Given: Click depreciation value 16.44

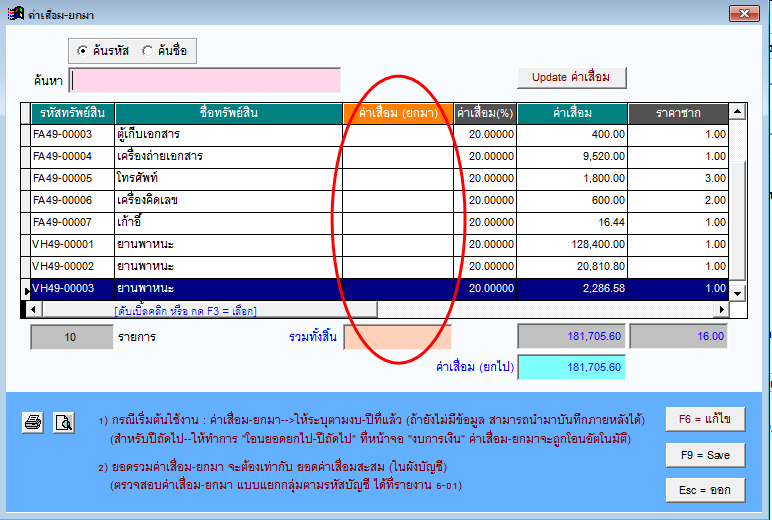Looking at the screenshot, I should (611, 223).
